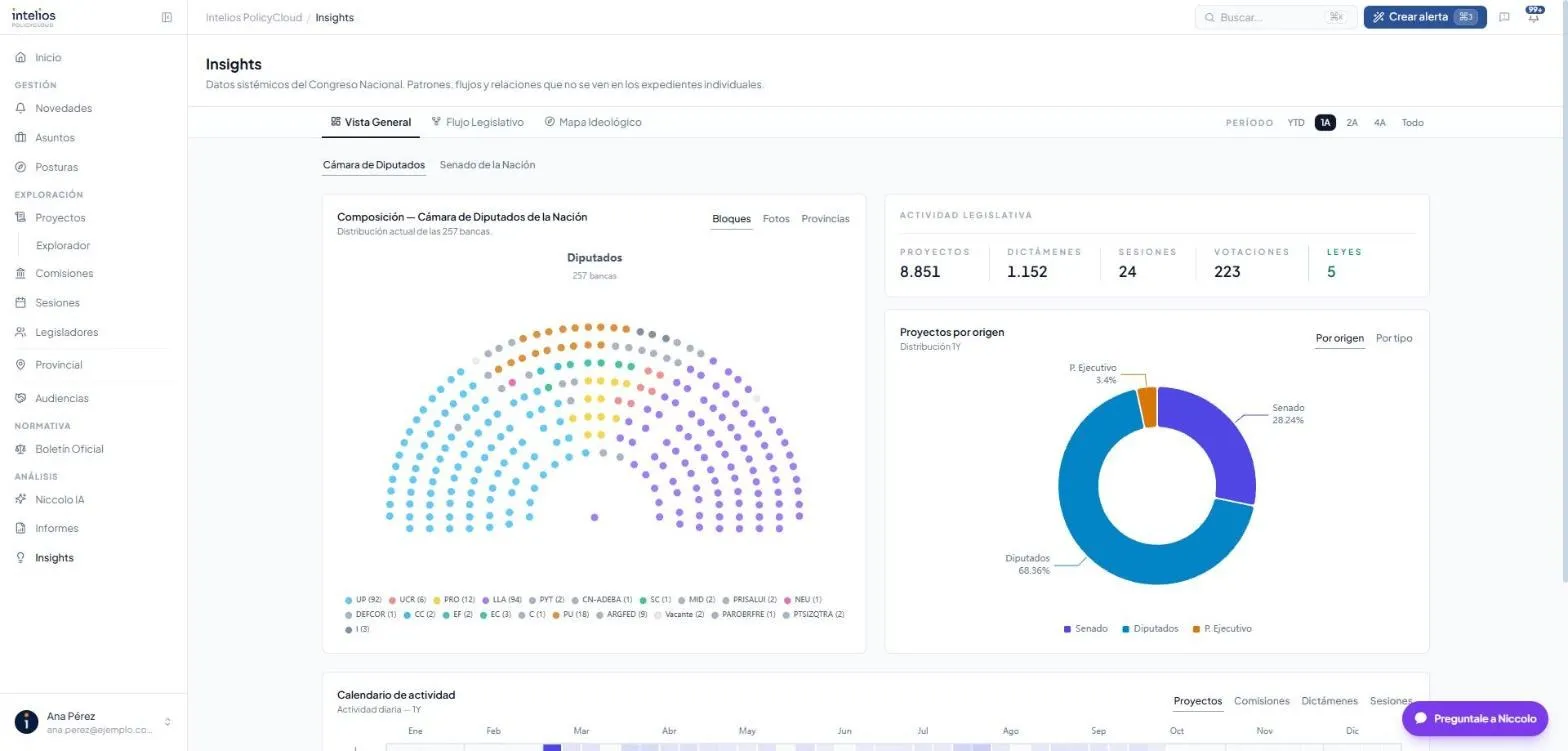
Task: Click the Asuntos briefcase icon
Action: [x=21, y=138]
